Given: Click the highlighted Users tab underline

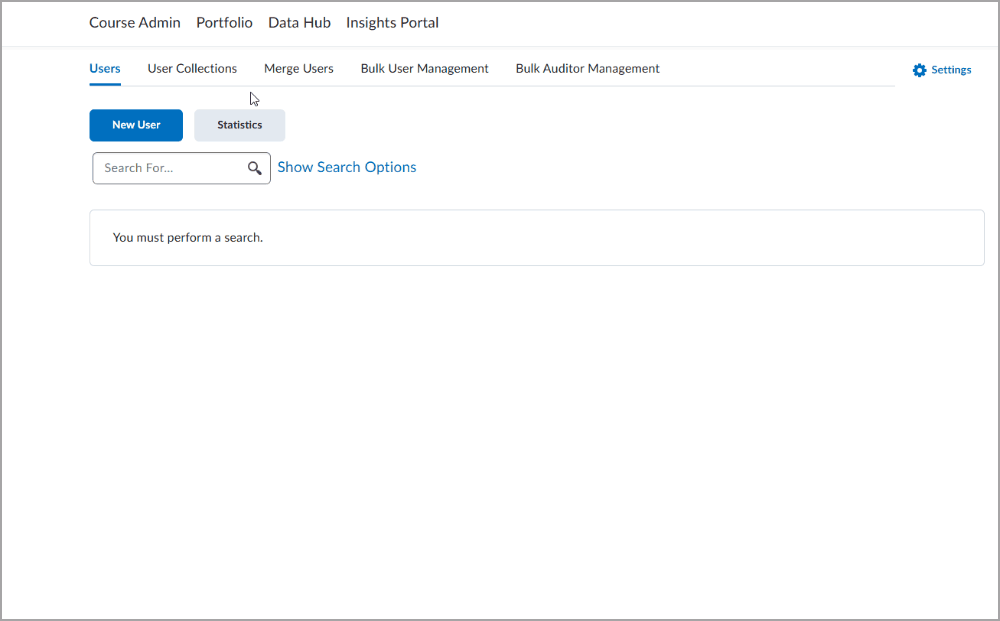Looking at the screenshot, I should (x=104, y=82).
